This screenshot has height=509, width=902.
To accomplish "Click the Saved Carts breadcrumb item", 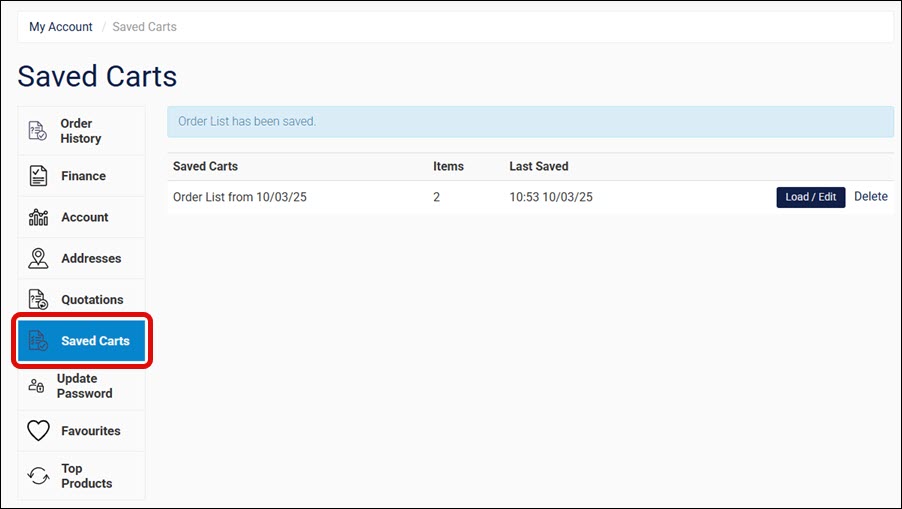I will [144, 27].
